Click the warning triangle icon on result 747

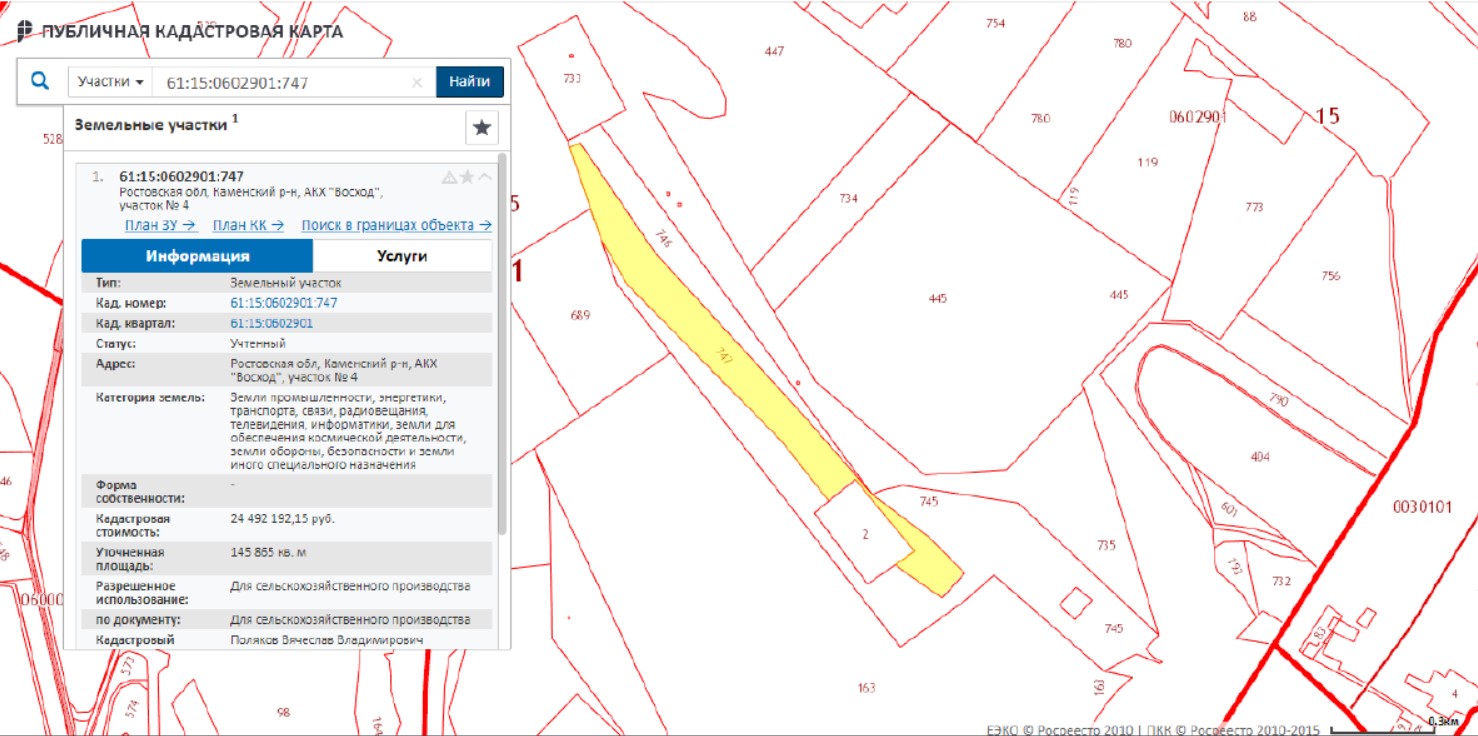(449, 178)
